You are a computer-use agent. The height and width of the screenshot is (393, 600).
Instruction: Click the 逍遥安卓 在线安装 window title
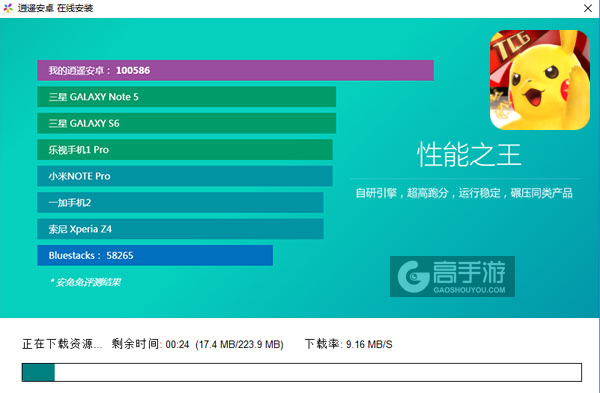[55, 8]
